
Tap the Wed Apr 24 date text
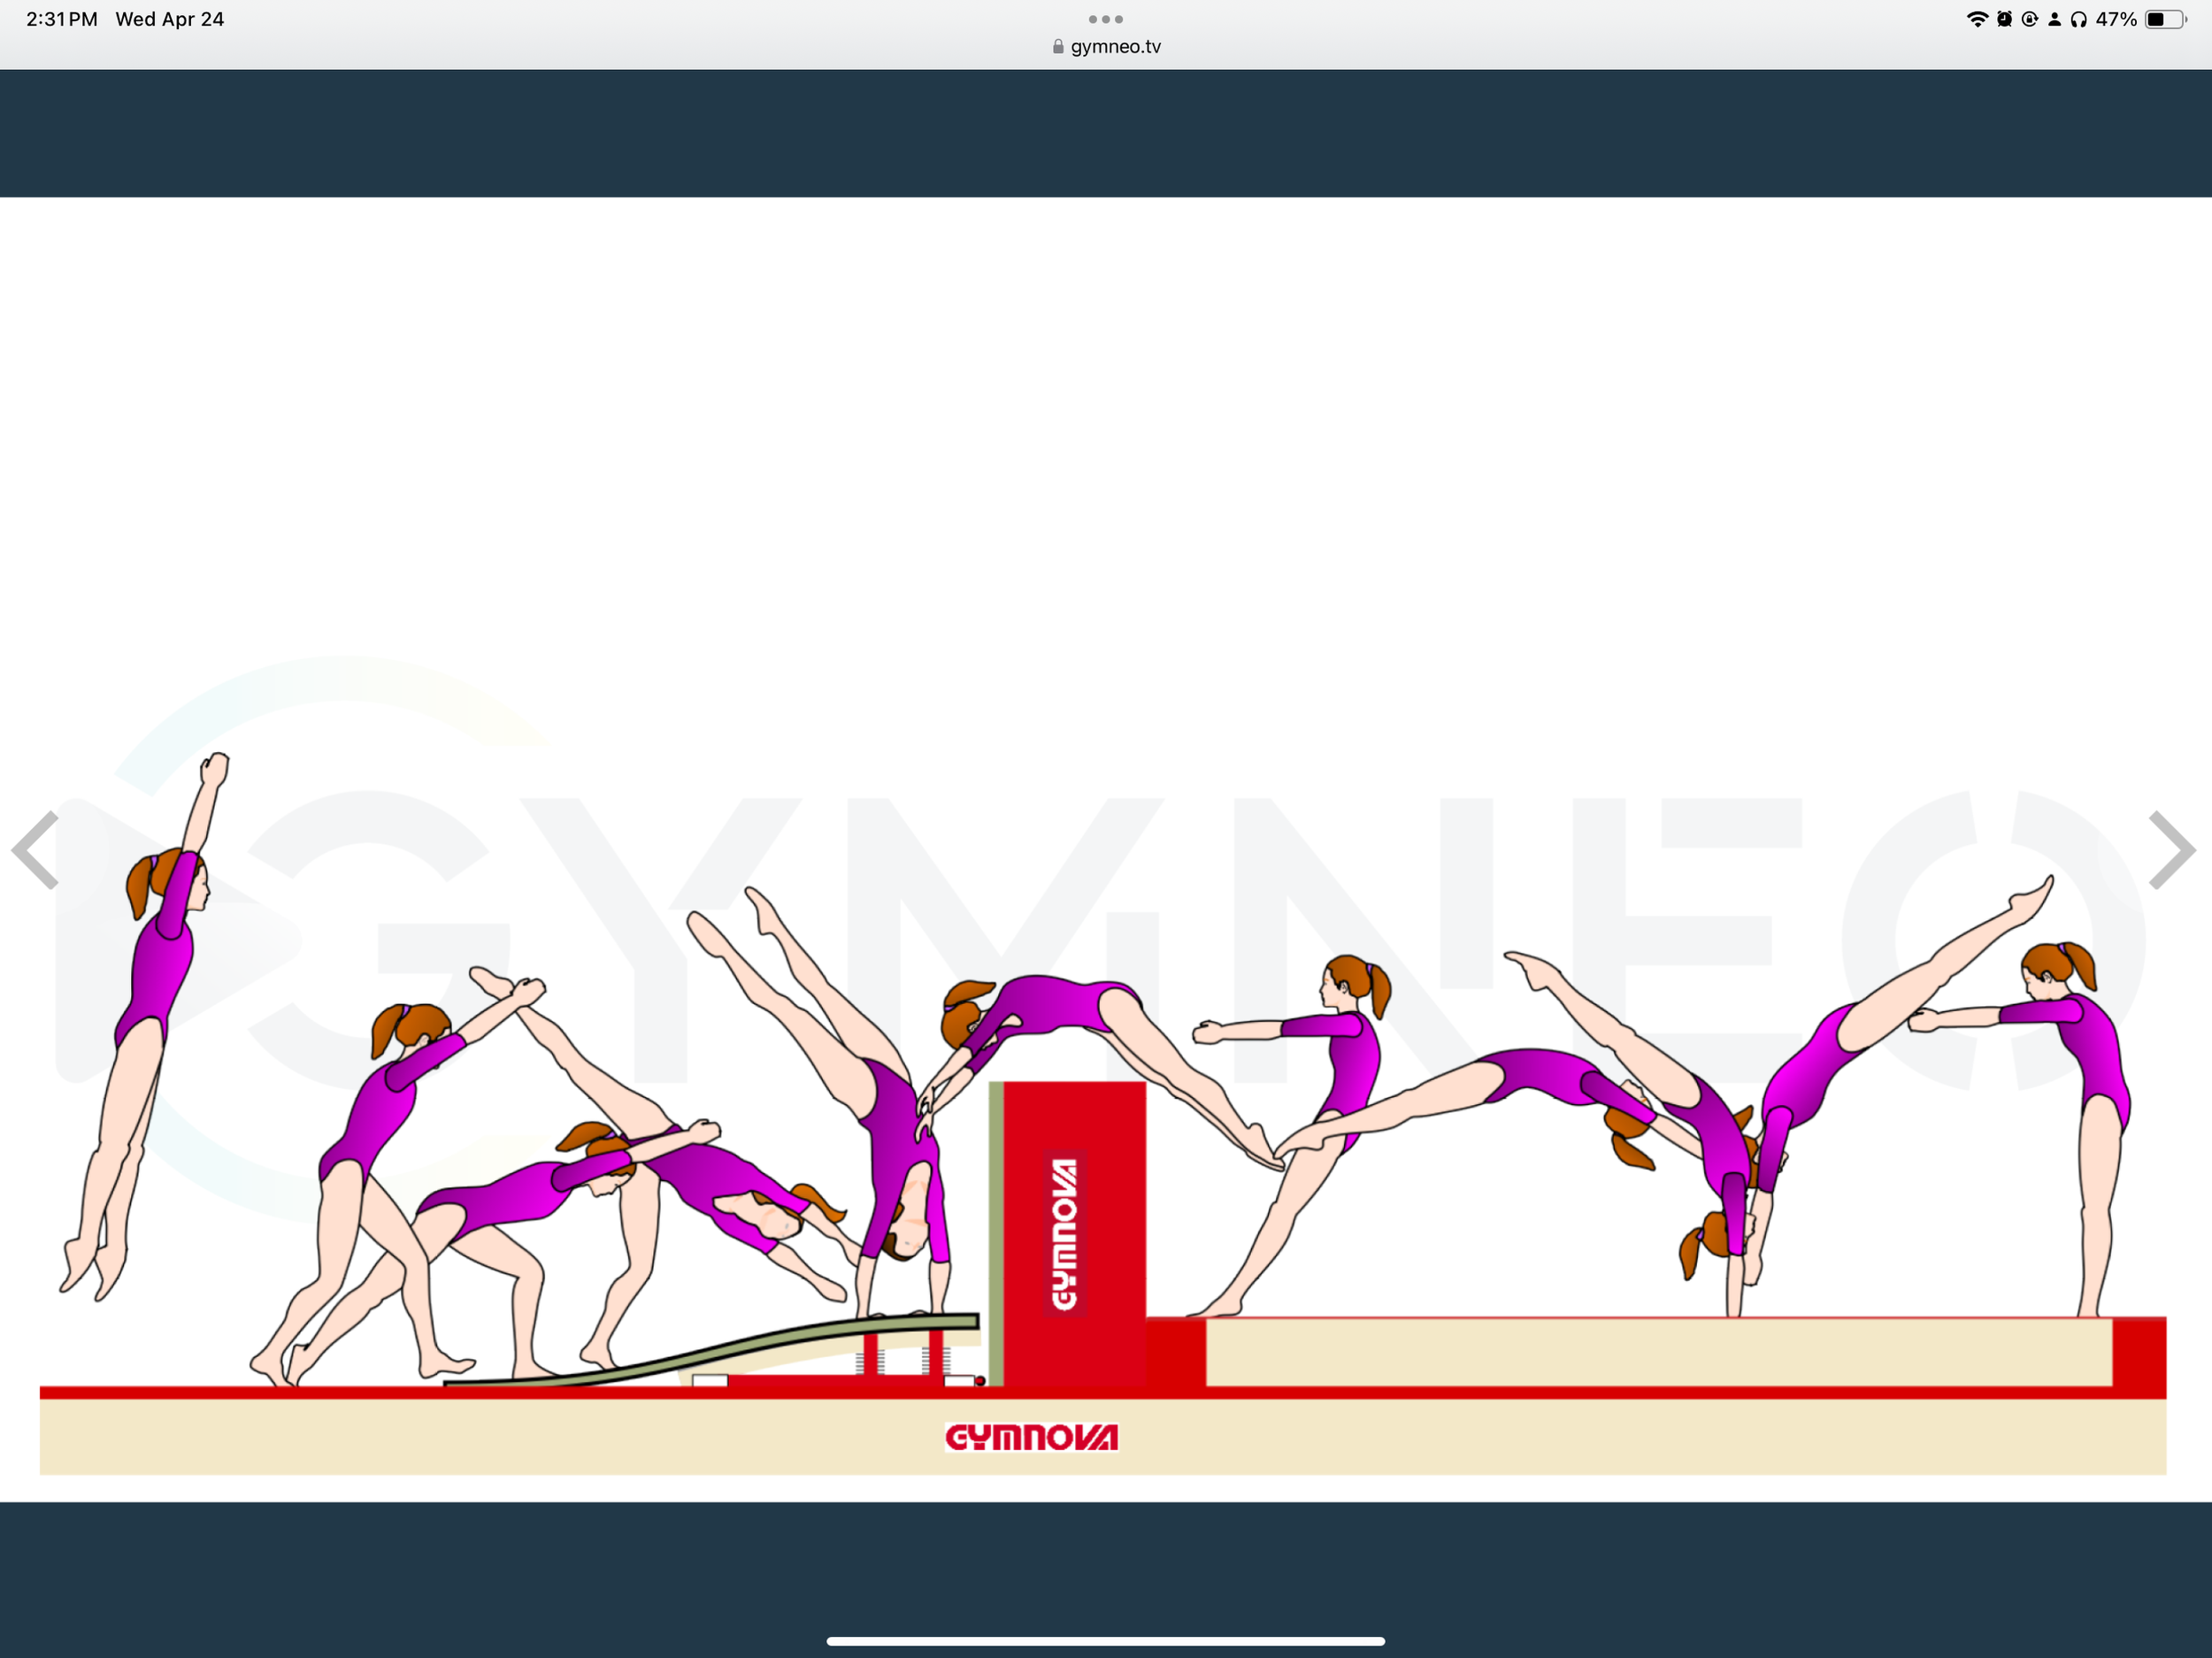coord(170,19)
